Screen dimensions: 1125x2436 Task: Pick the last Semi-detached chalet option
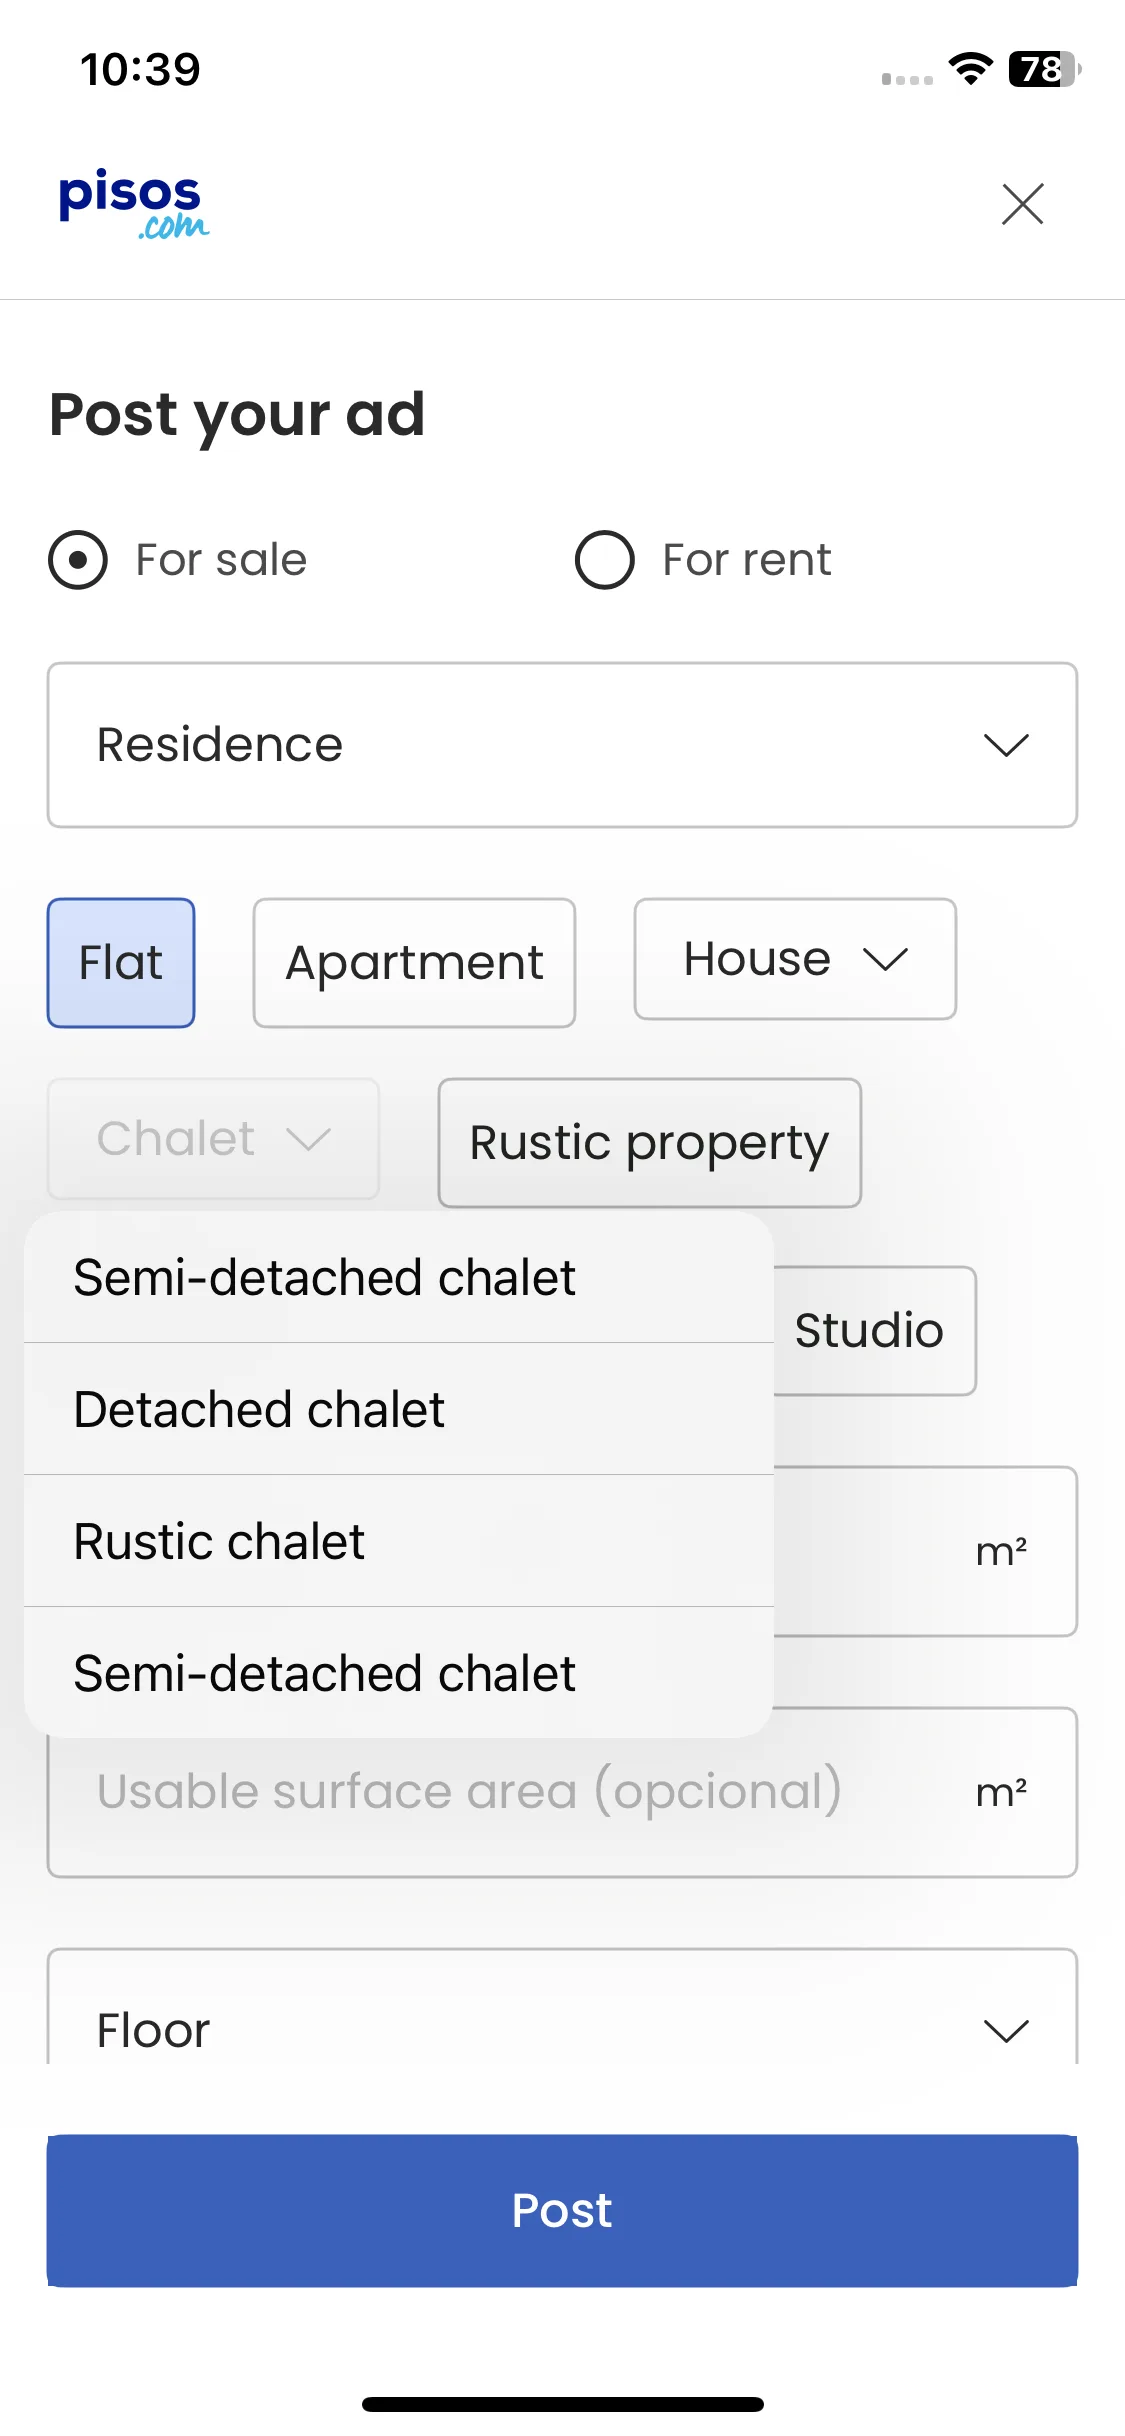pyautogui.click(x=399, y=1674)
